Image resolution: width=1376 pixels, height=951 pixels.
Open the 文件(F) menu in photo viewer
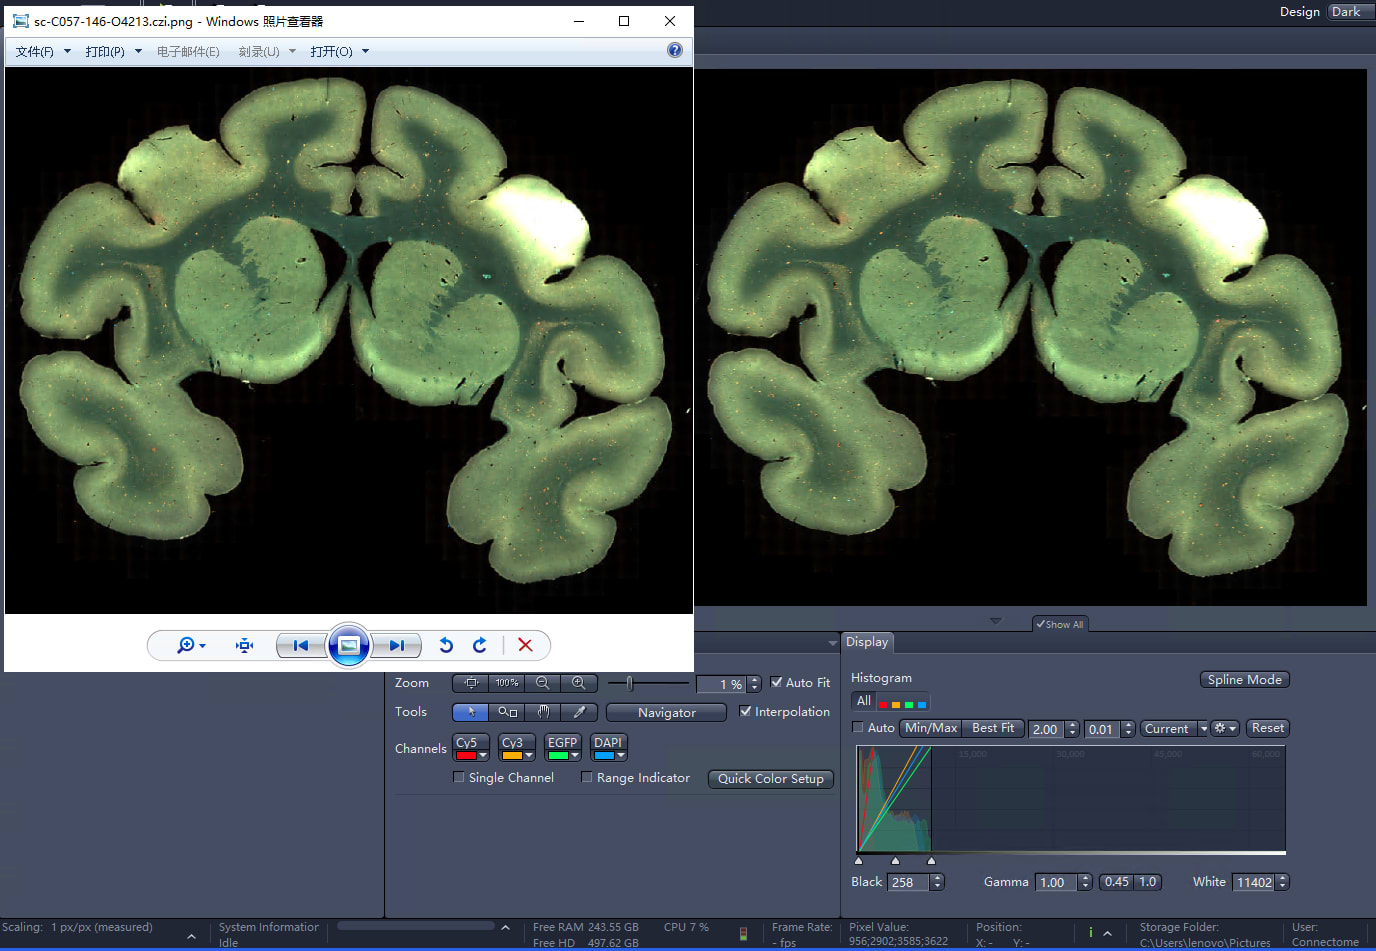(36, 51)
